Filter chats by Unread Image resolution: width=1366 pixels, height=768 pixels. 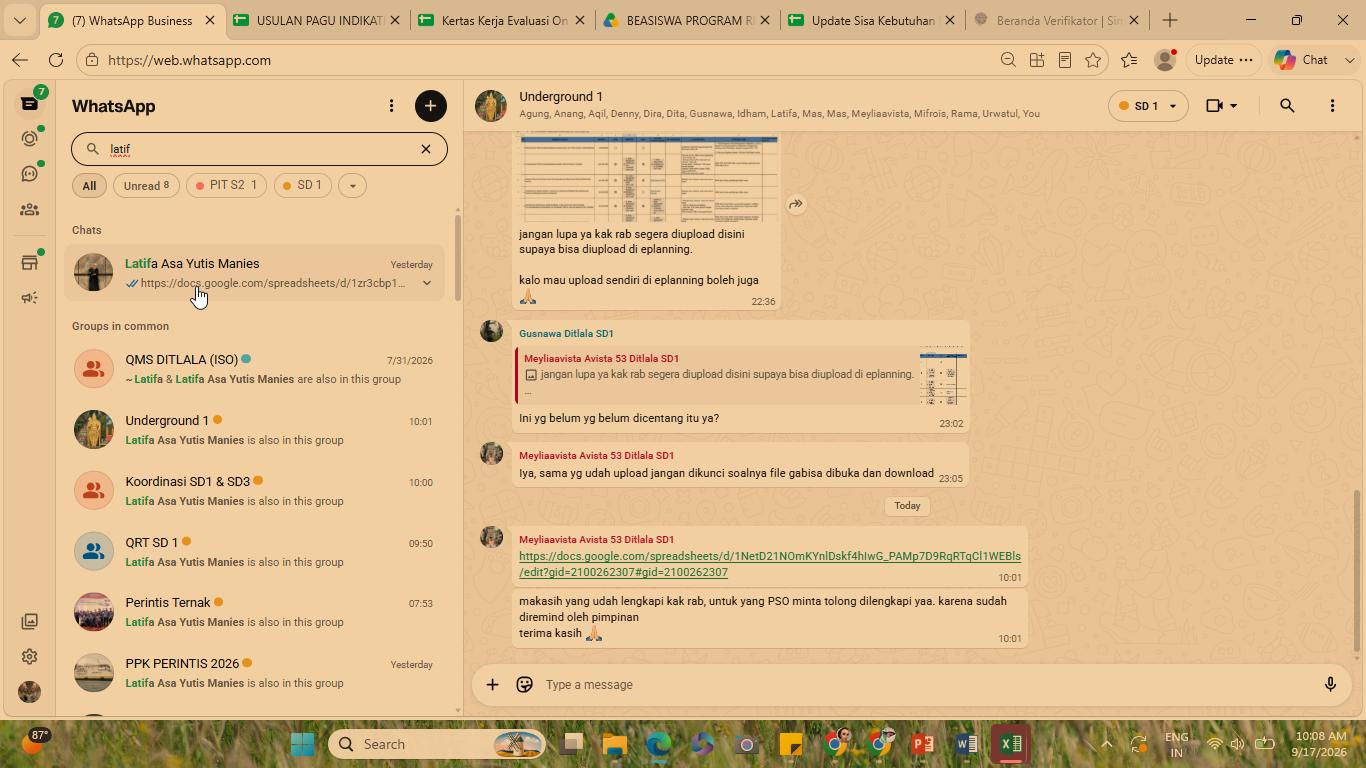click(146, 185)
